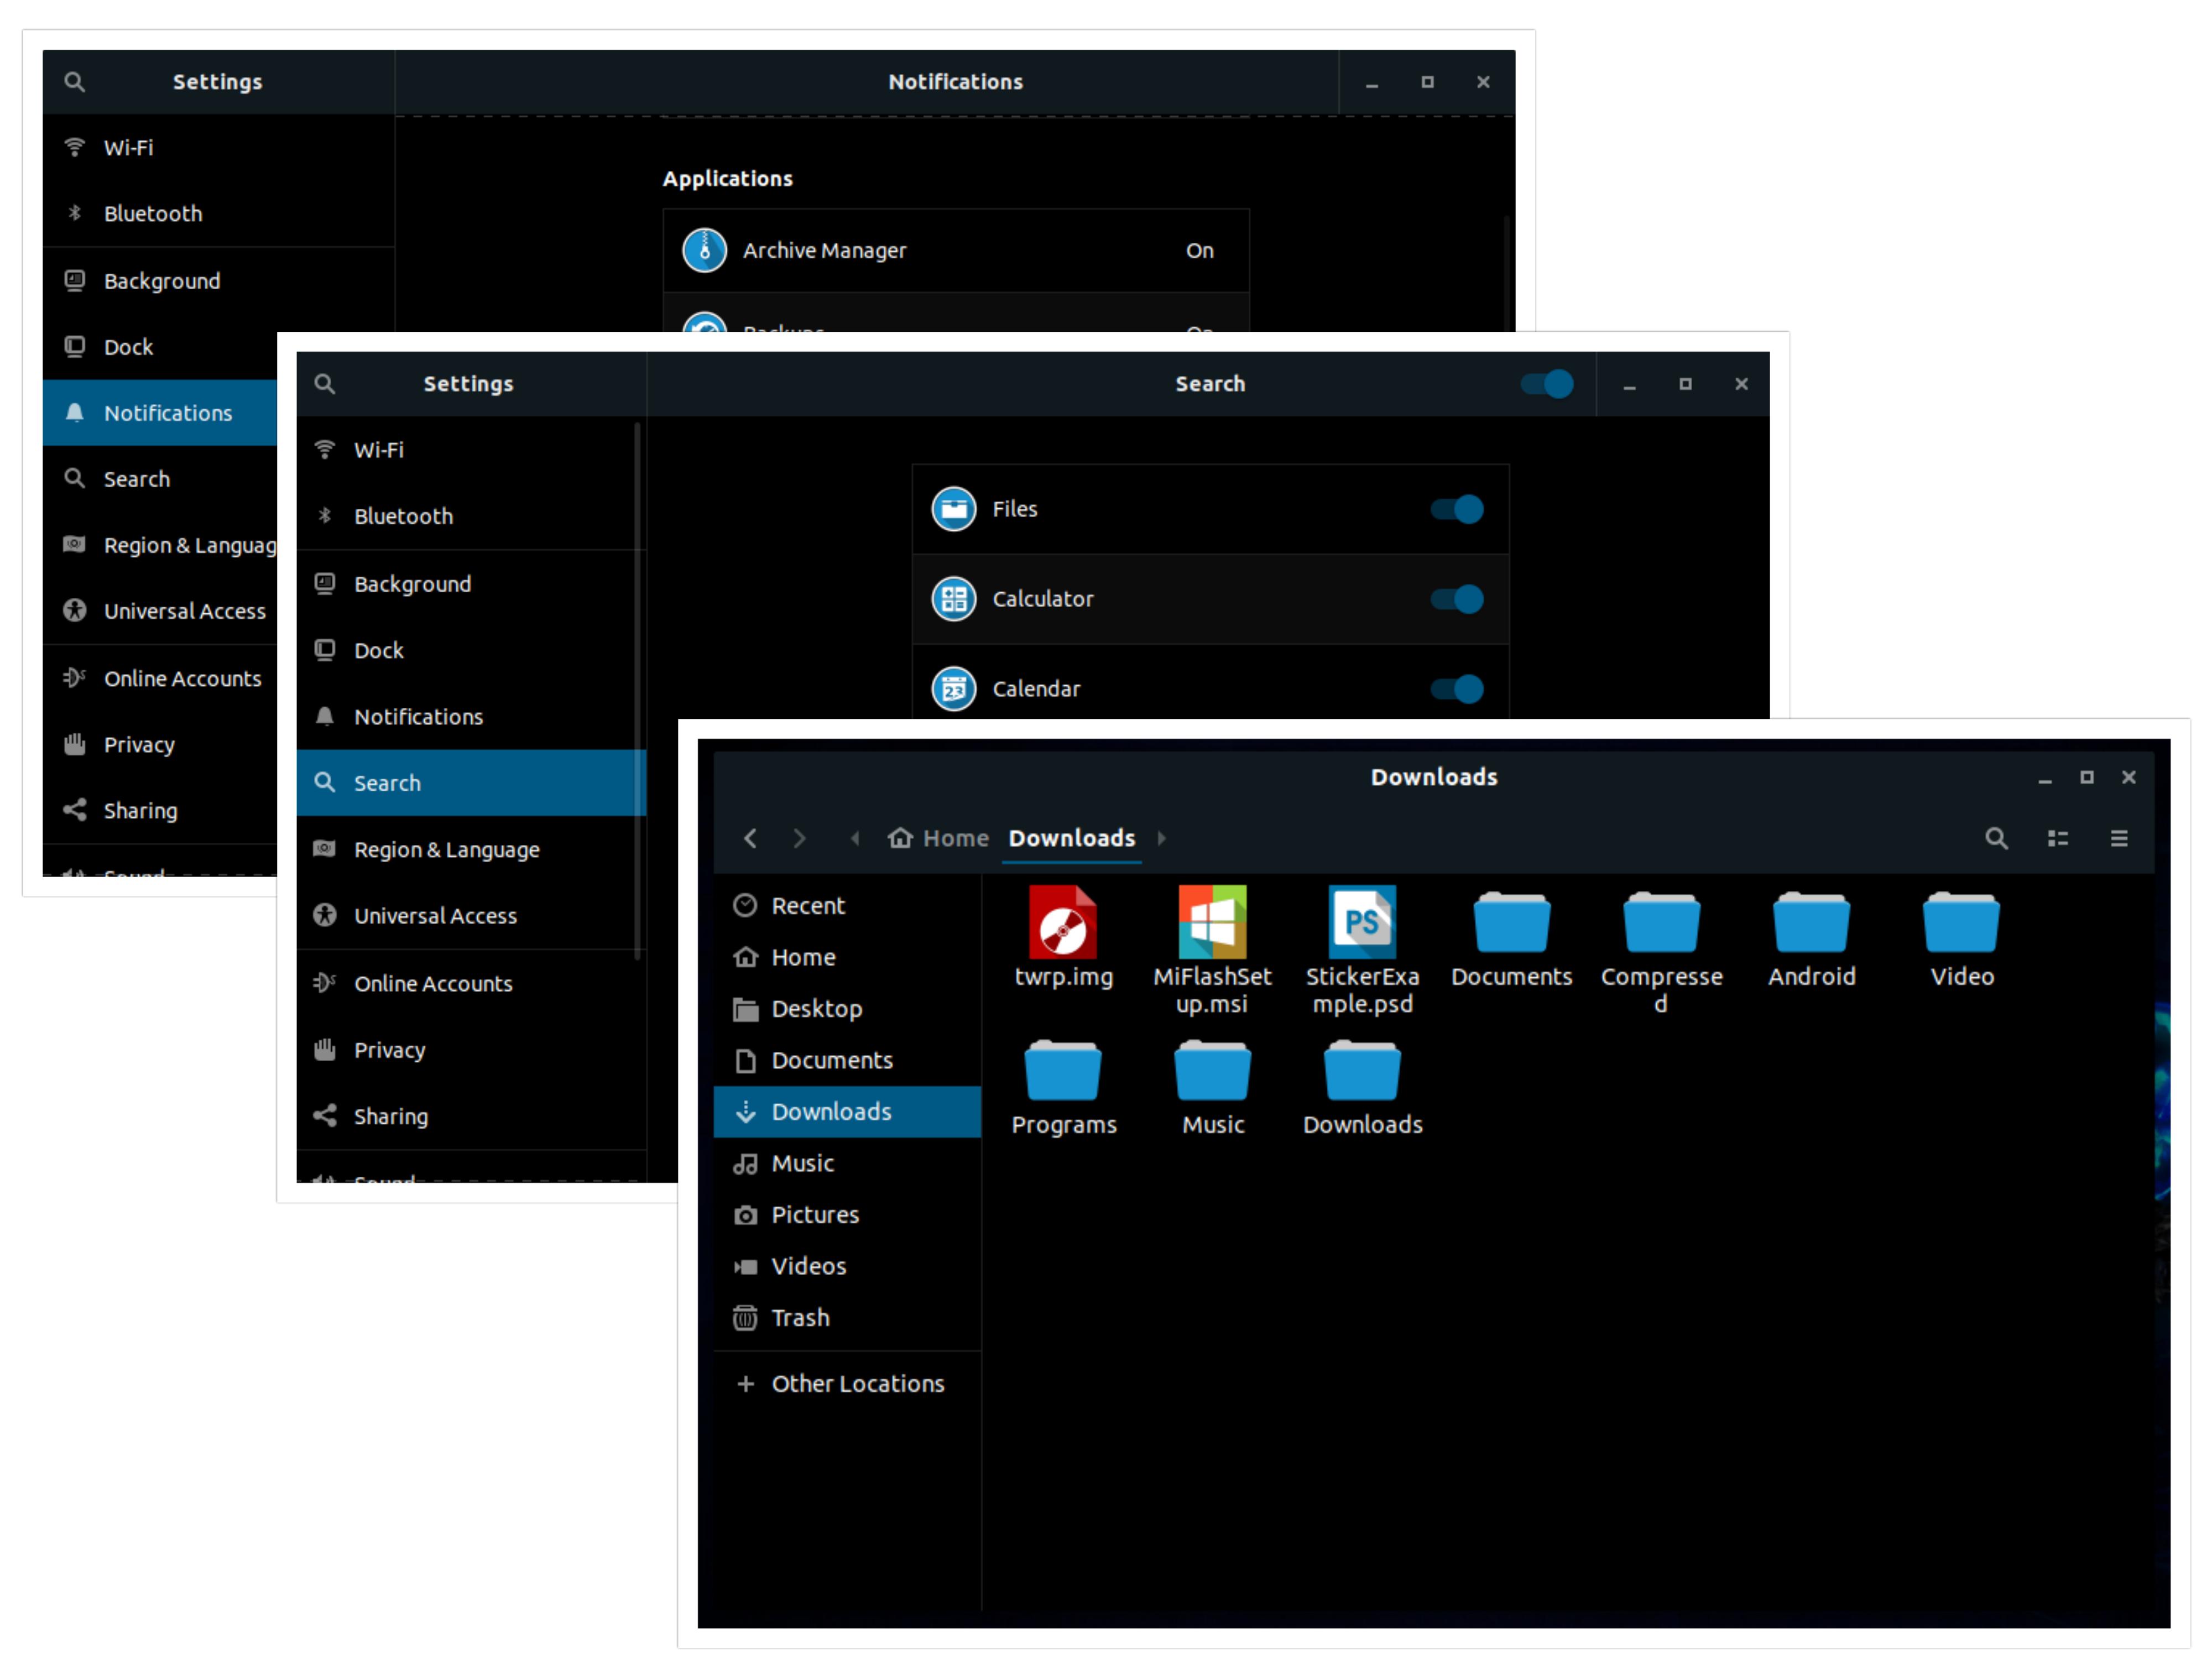
Task: Select Downloads in file manager sidebar
Action: 847,1112
